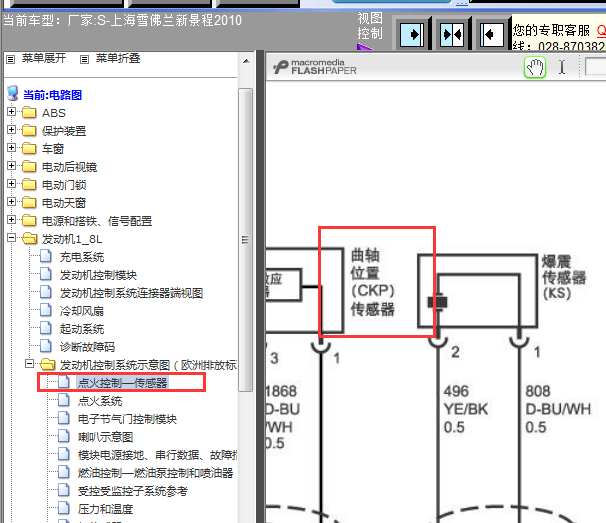Click the 当前:电路图 root heading
The image size is (606, 523).
pos(53,95)
